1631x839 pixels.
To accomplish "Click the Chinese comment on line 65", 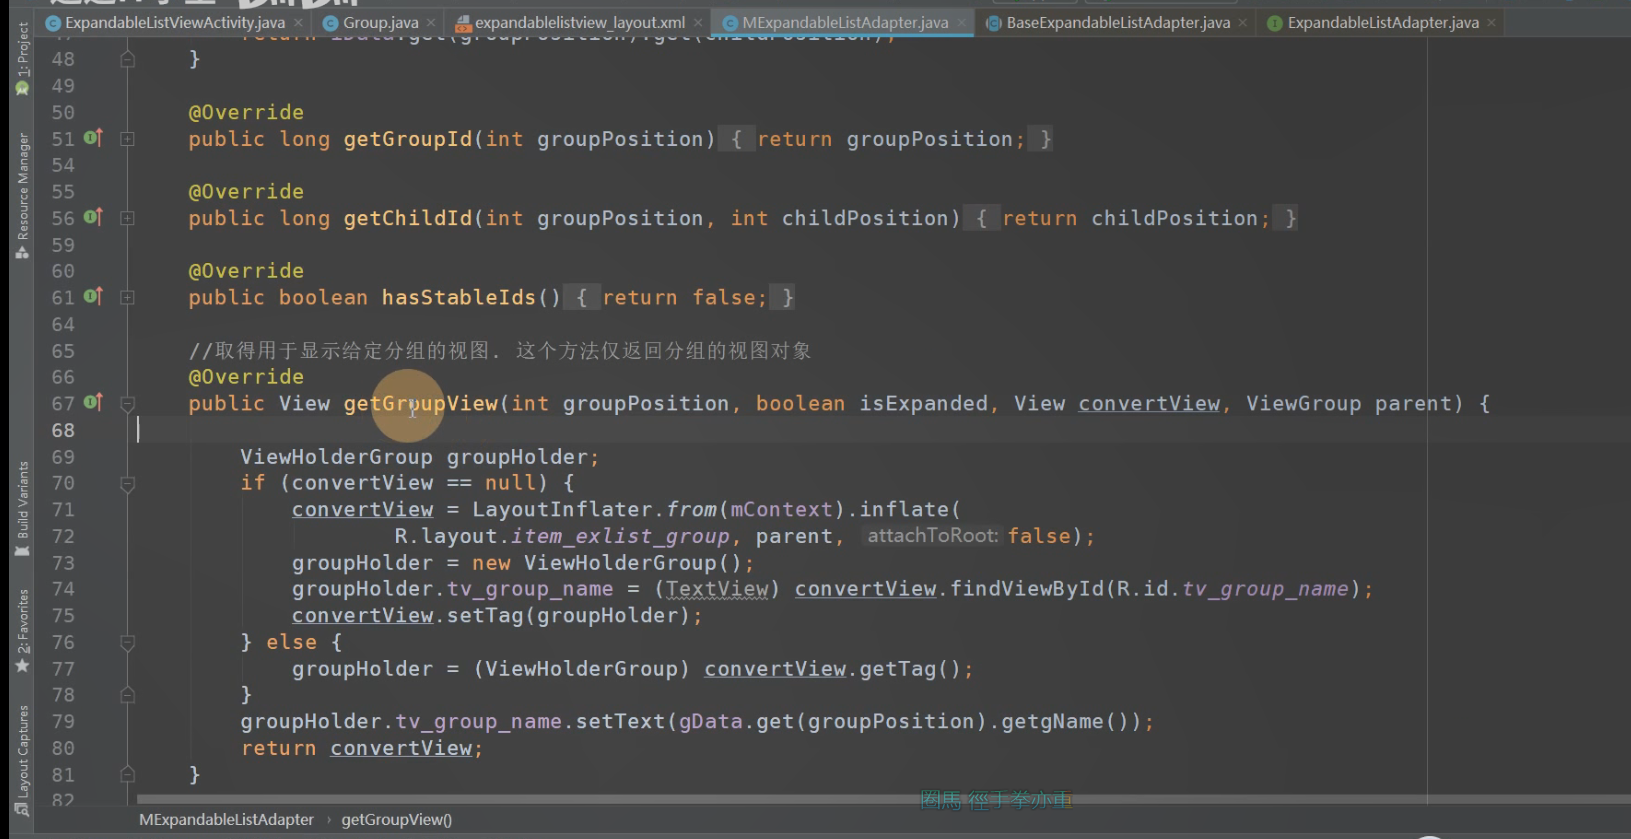I will (500, 351).
